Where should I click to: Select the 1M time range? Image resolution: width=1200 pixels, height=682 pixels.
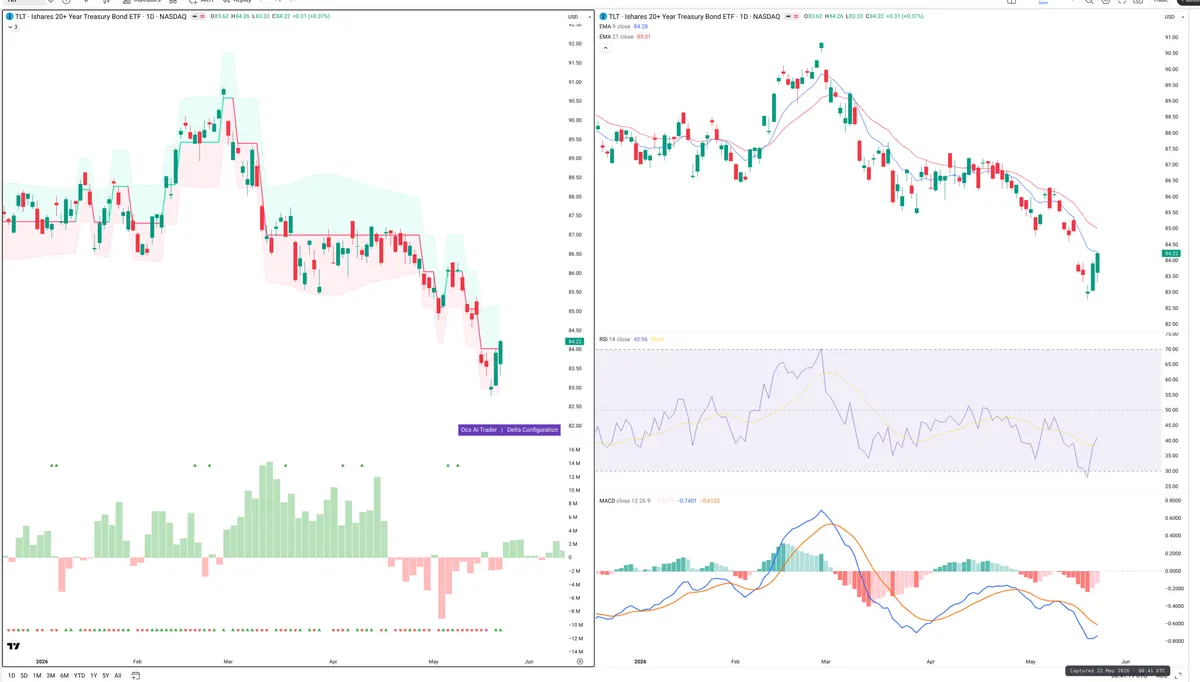pos(37,676)
